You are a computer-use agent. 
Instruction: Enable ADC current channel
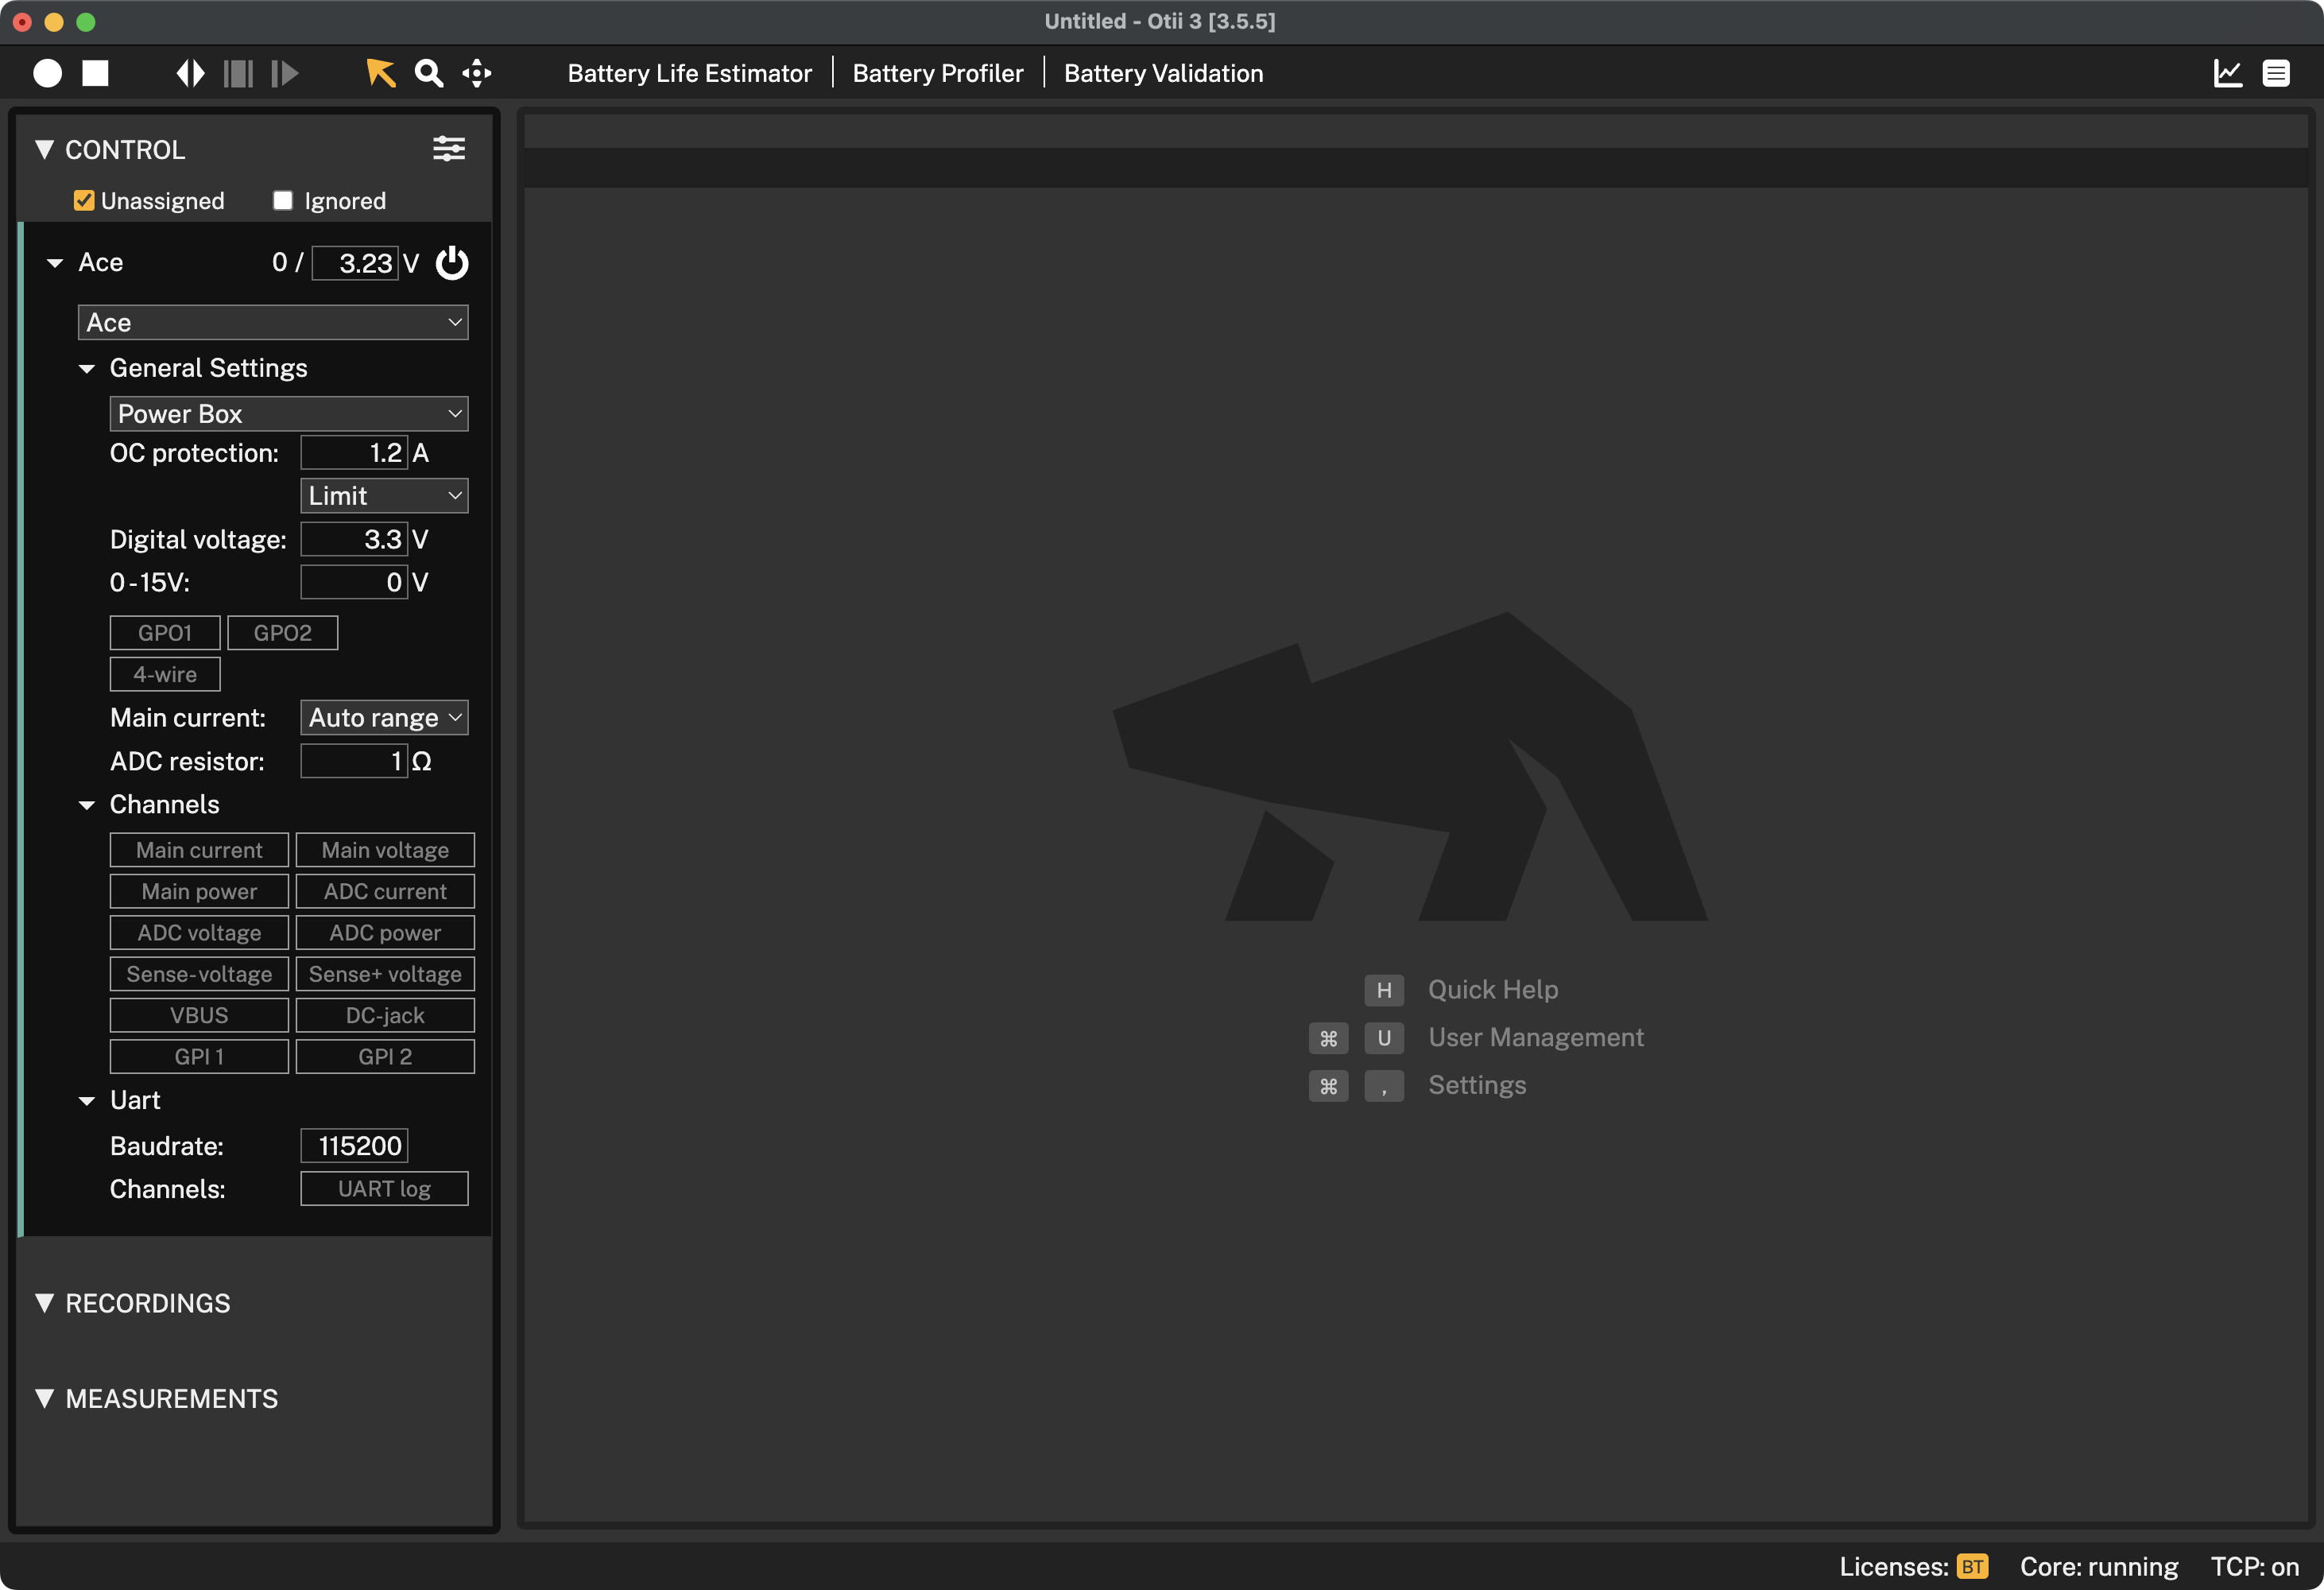[x=385, y=891]
